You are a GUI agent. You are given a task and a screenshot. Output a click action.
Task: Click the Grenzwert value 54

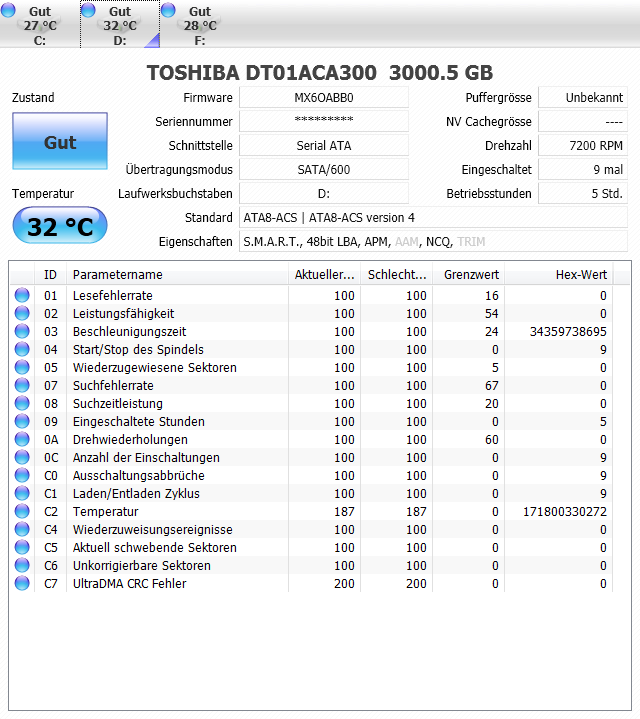pyautogui.click(x=491, y=314)
